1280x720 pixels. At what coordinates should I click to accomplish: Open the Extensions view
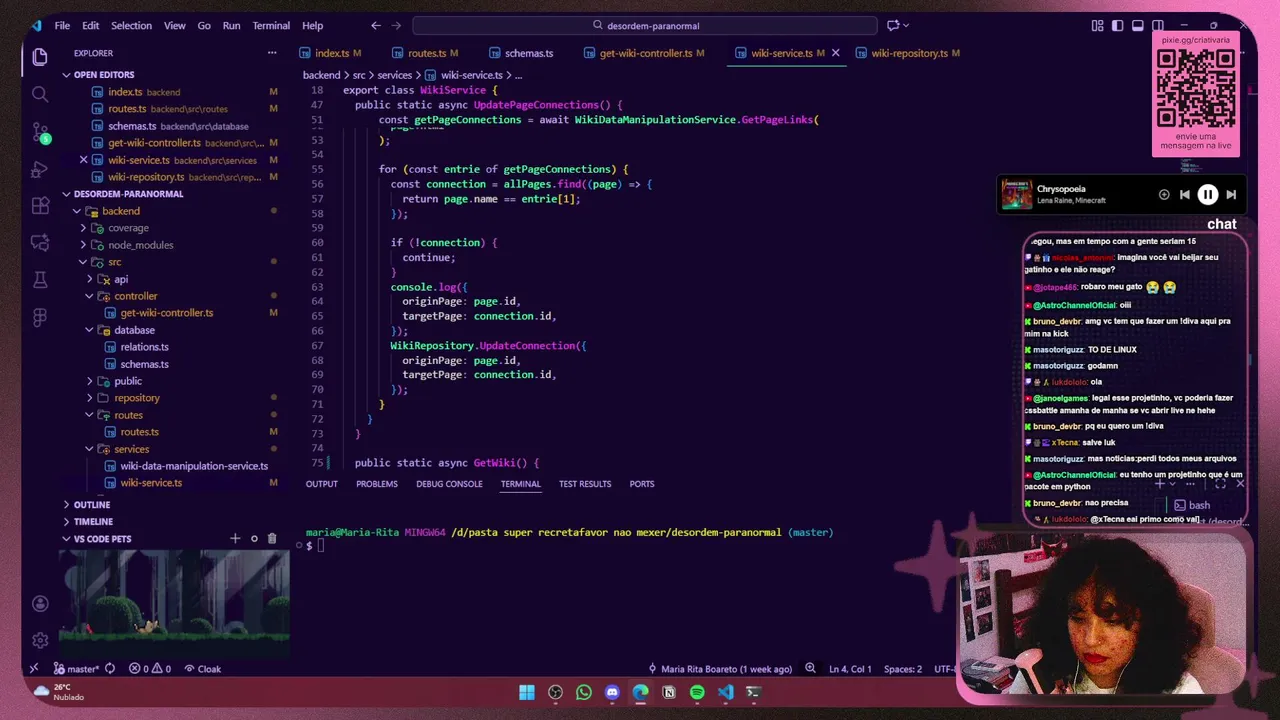(x=40, y=206)
